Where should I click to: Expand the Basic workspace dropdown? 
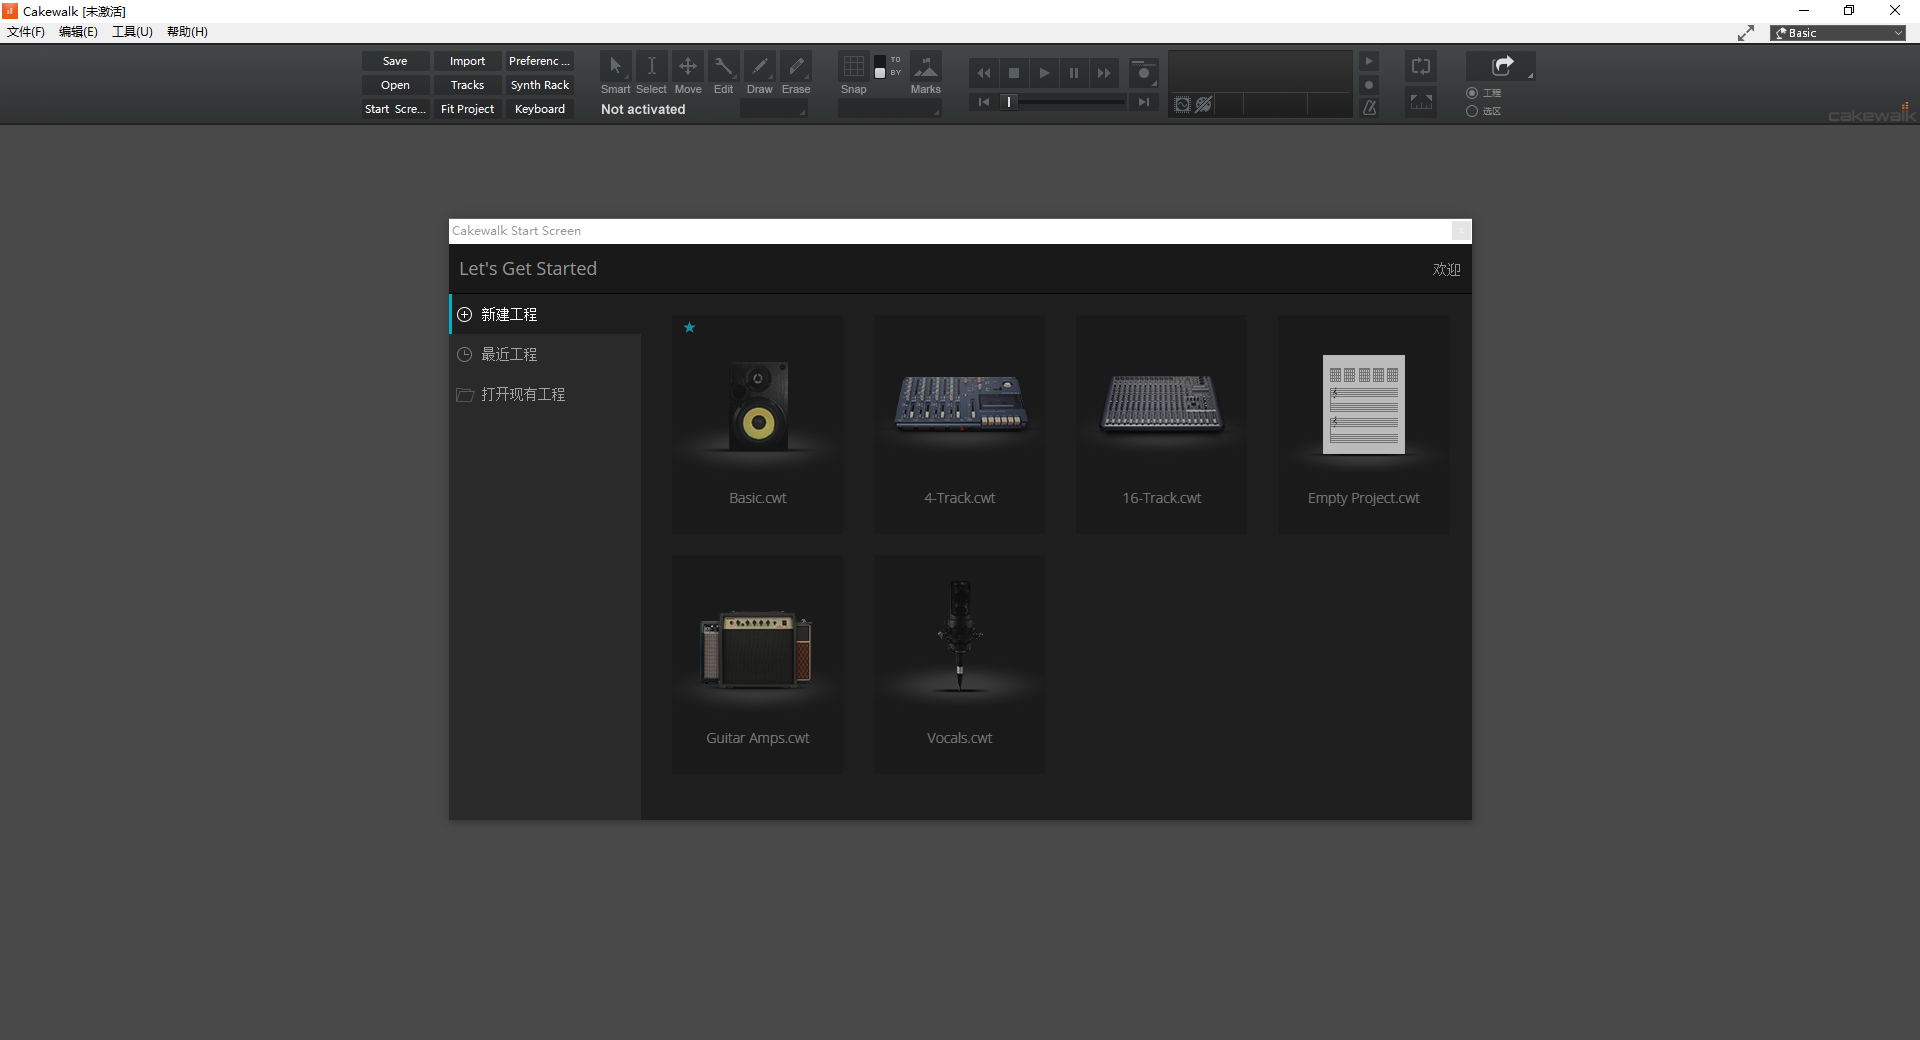pyautogui.click(x=1838, y=33)
